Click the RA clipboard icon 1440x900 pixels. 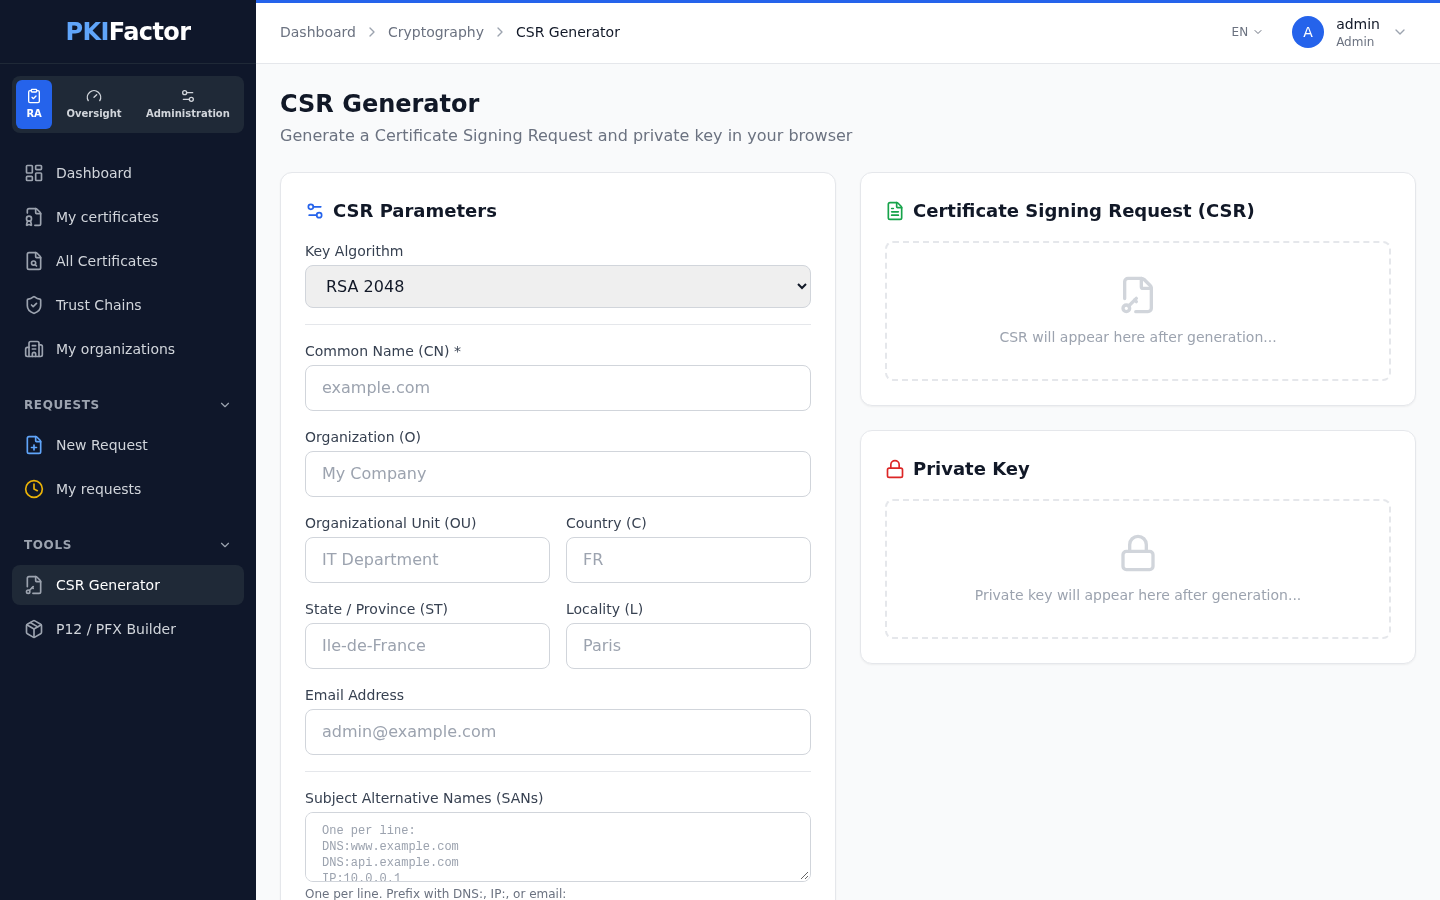click(x=34, y=96)
